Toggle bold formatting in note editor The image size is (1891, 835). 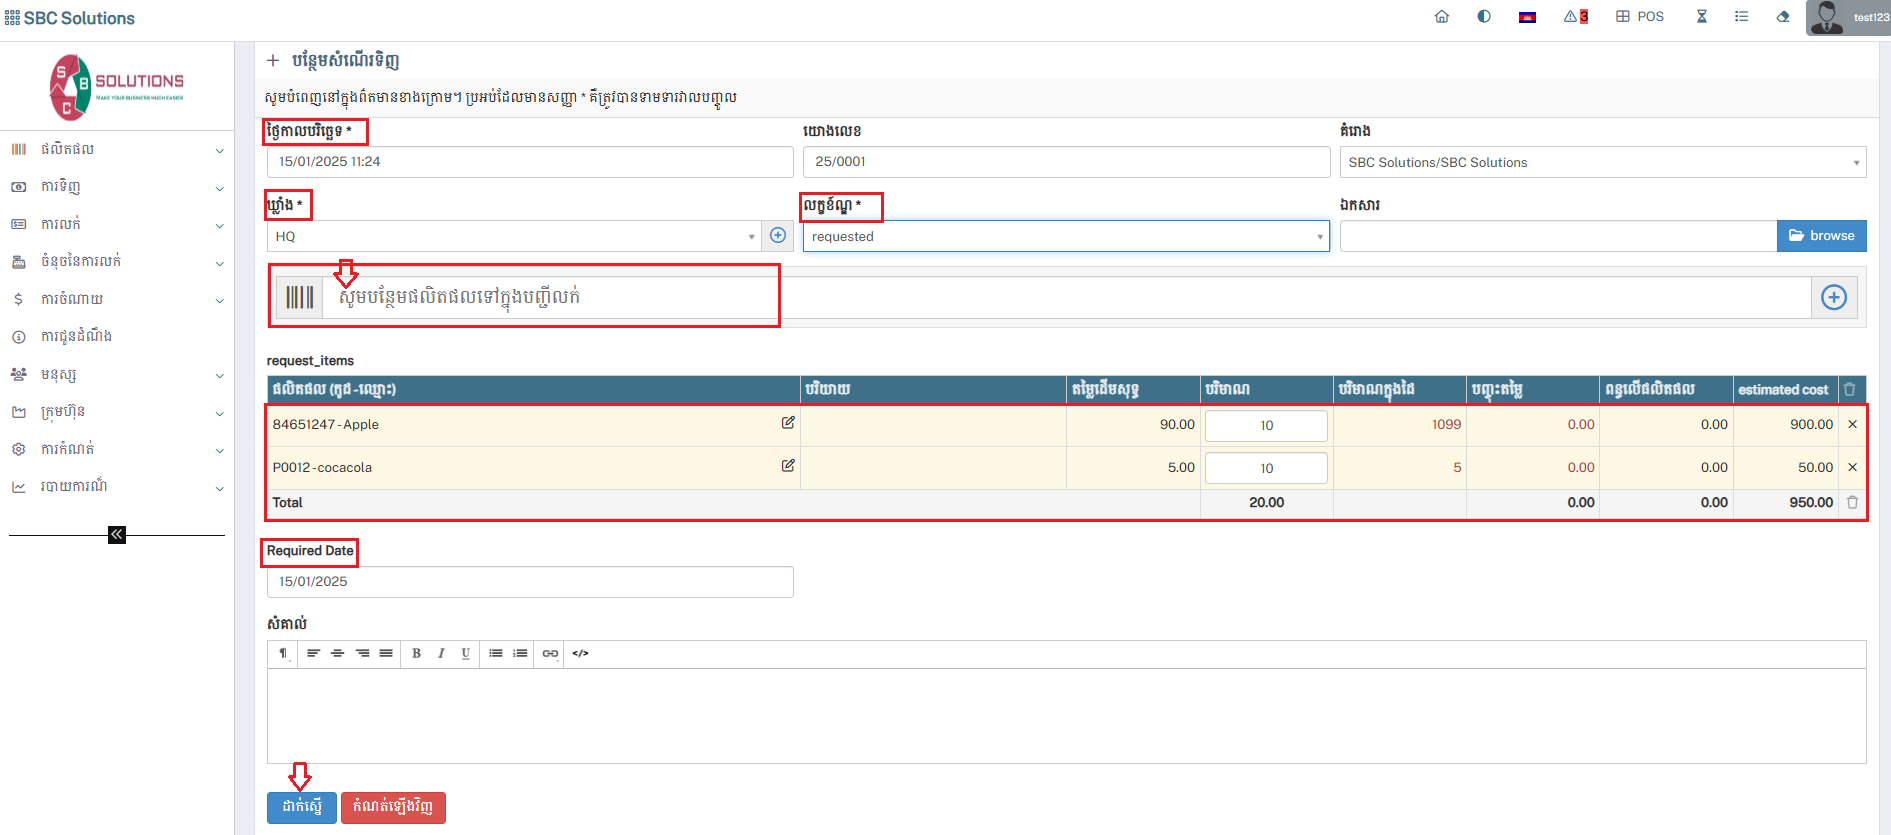pyautogui.click(x=416, y=653)
